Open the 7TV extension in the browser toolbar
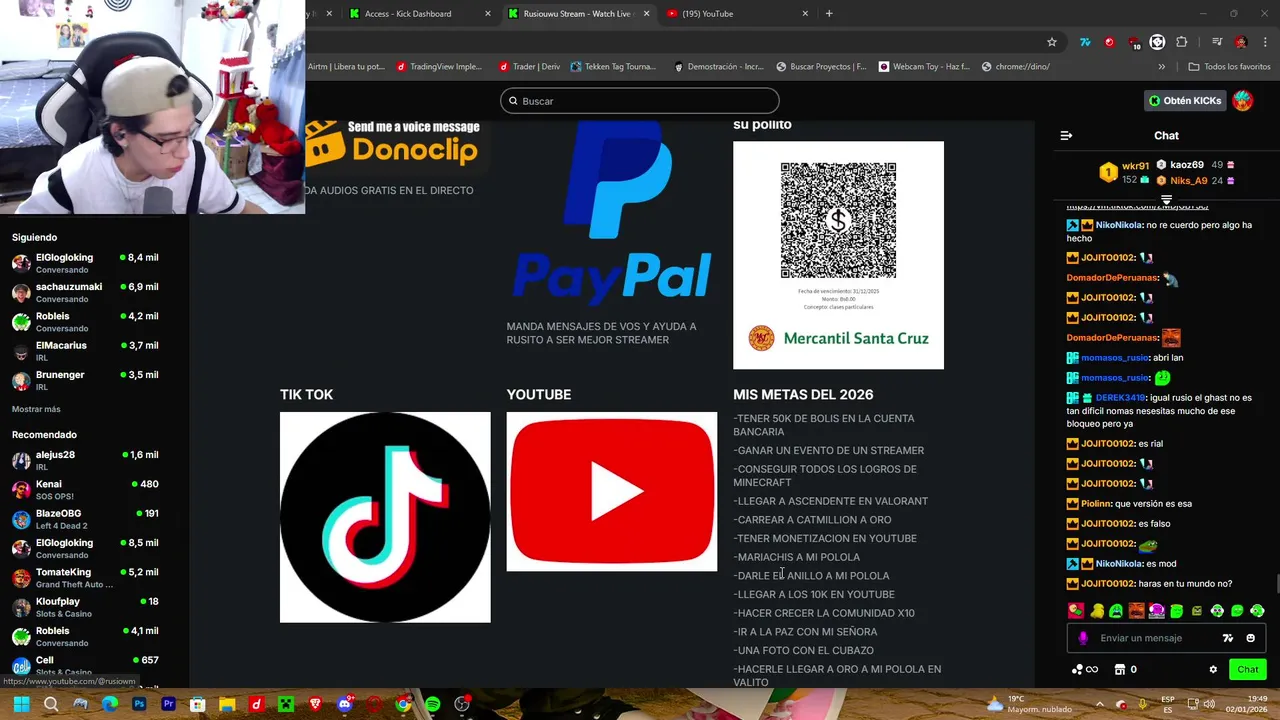The width and height of the screenshot is (1280, 720). (x=1085, y=42)
